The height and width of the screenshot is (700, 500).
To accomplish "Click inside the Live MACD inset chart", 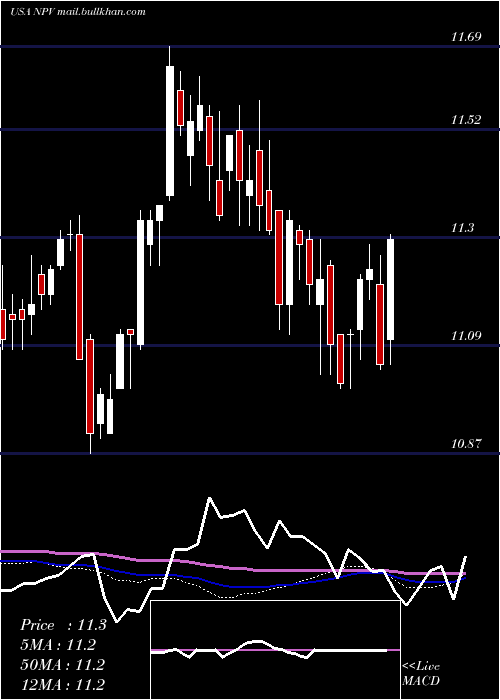I will pyautogui.click(x=275, y=650).
